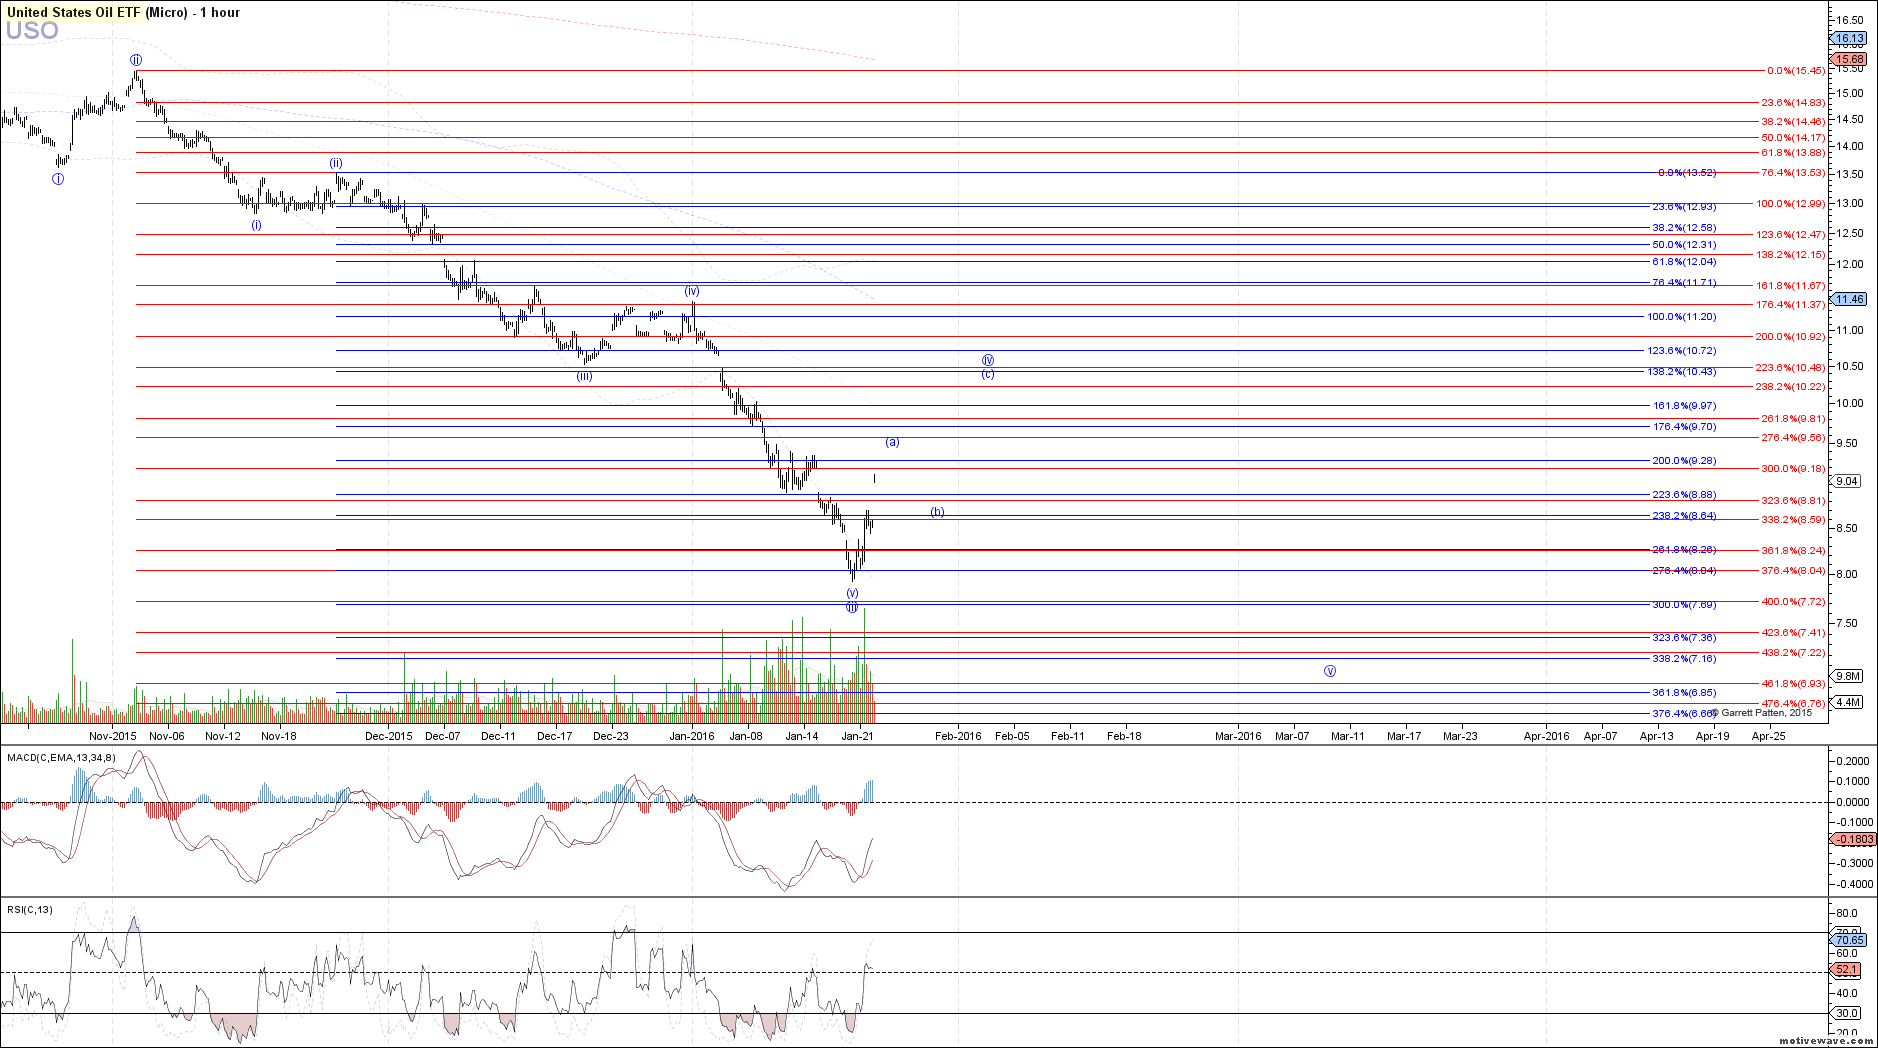Select the 61.8%(13.88) retracement label

[x=1793, y=153]
